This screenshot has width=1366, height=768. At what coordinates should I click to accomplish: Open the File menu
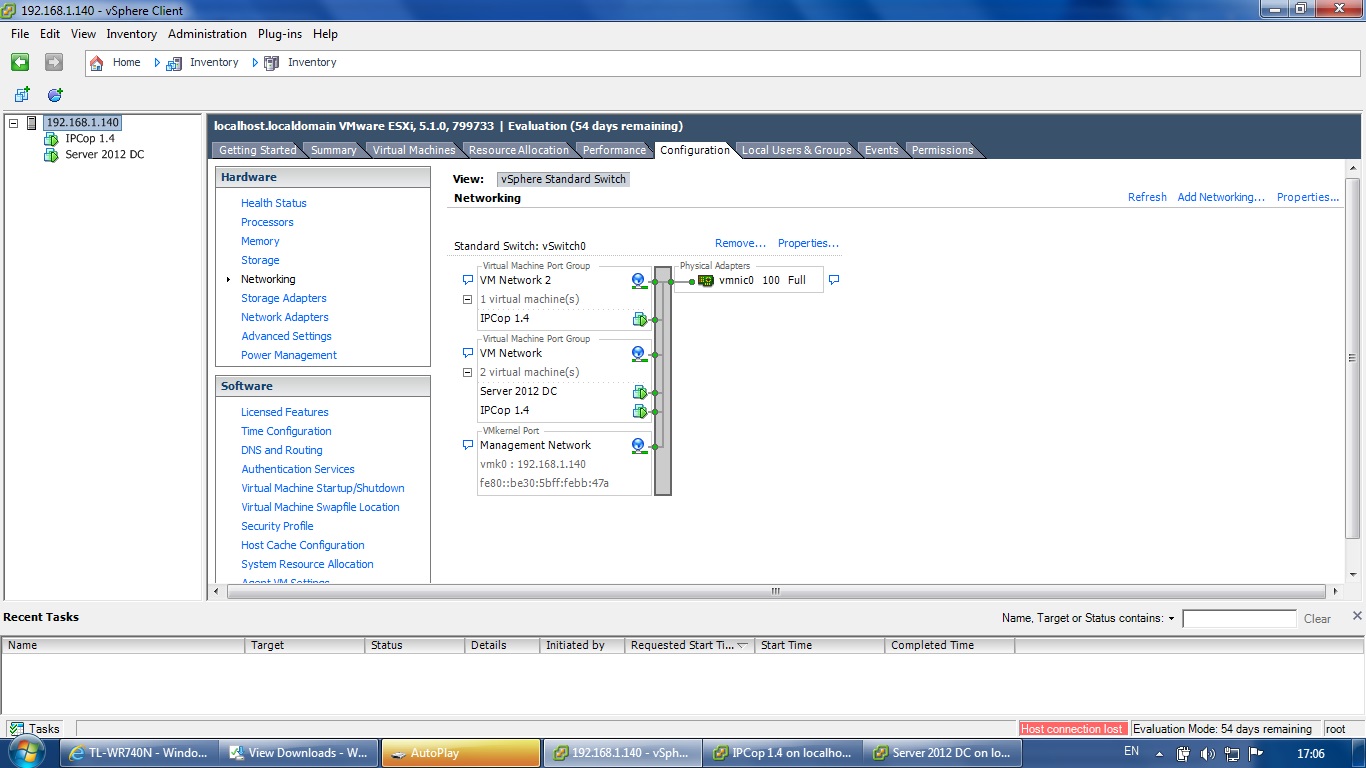click(x=20, y=34)
